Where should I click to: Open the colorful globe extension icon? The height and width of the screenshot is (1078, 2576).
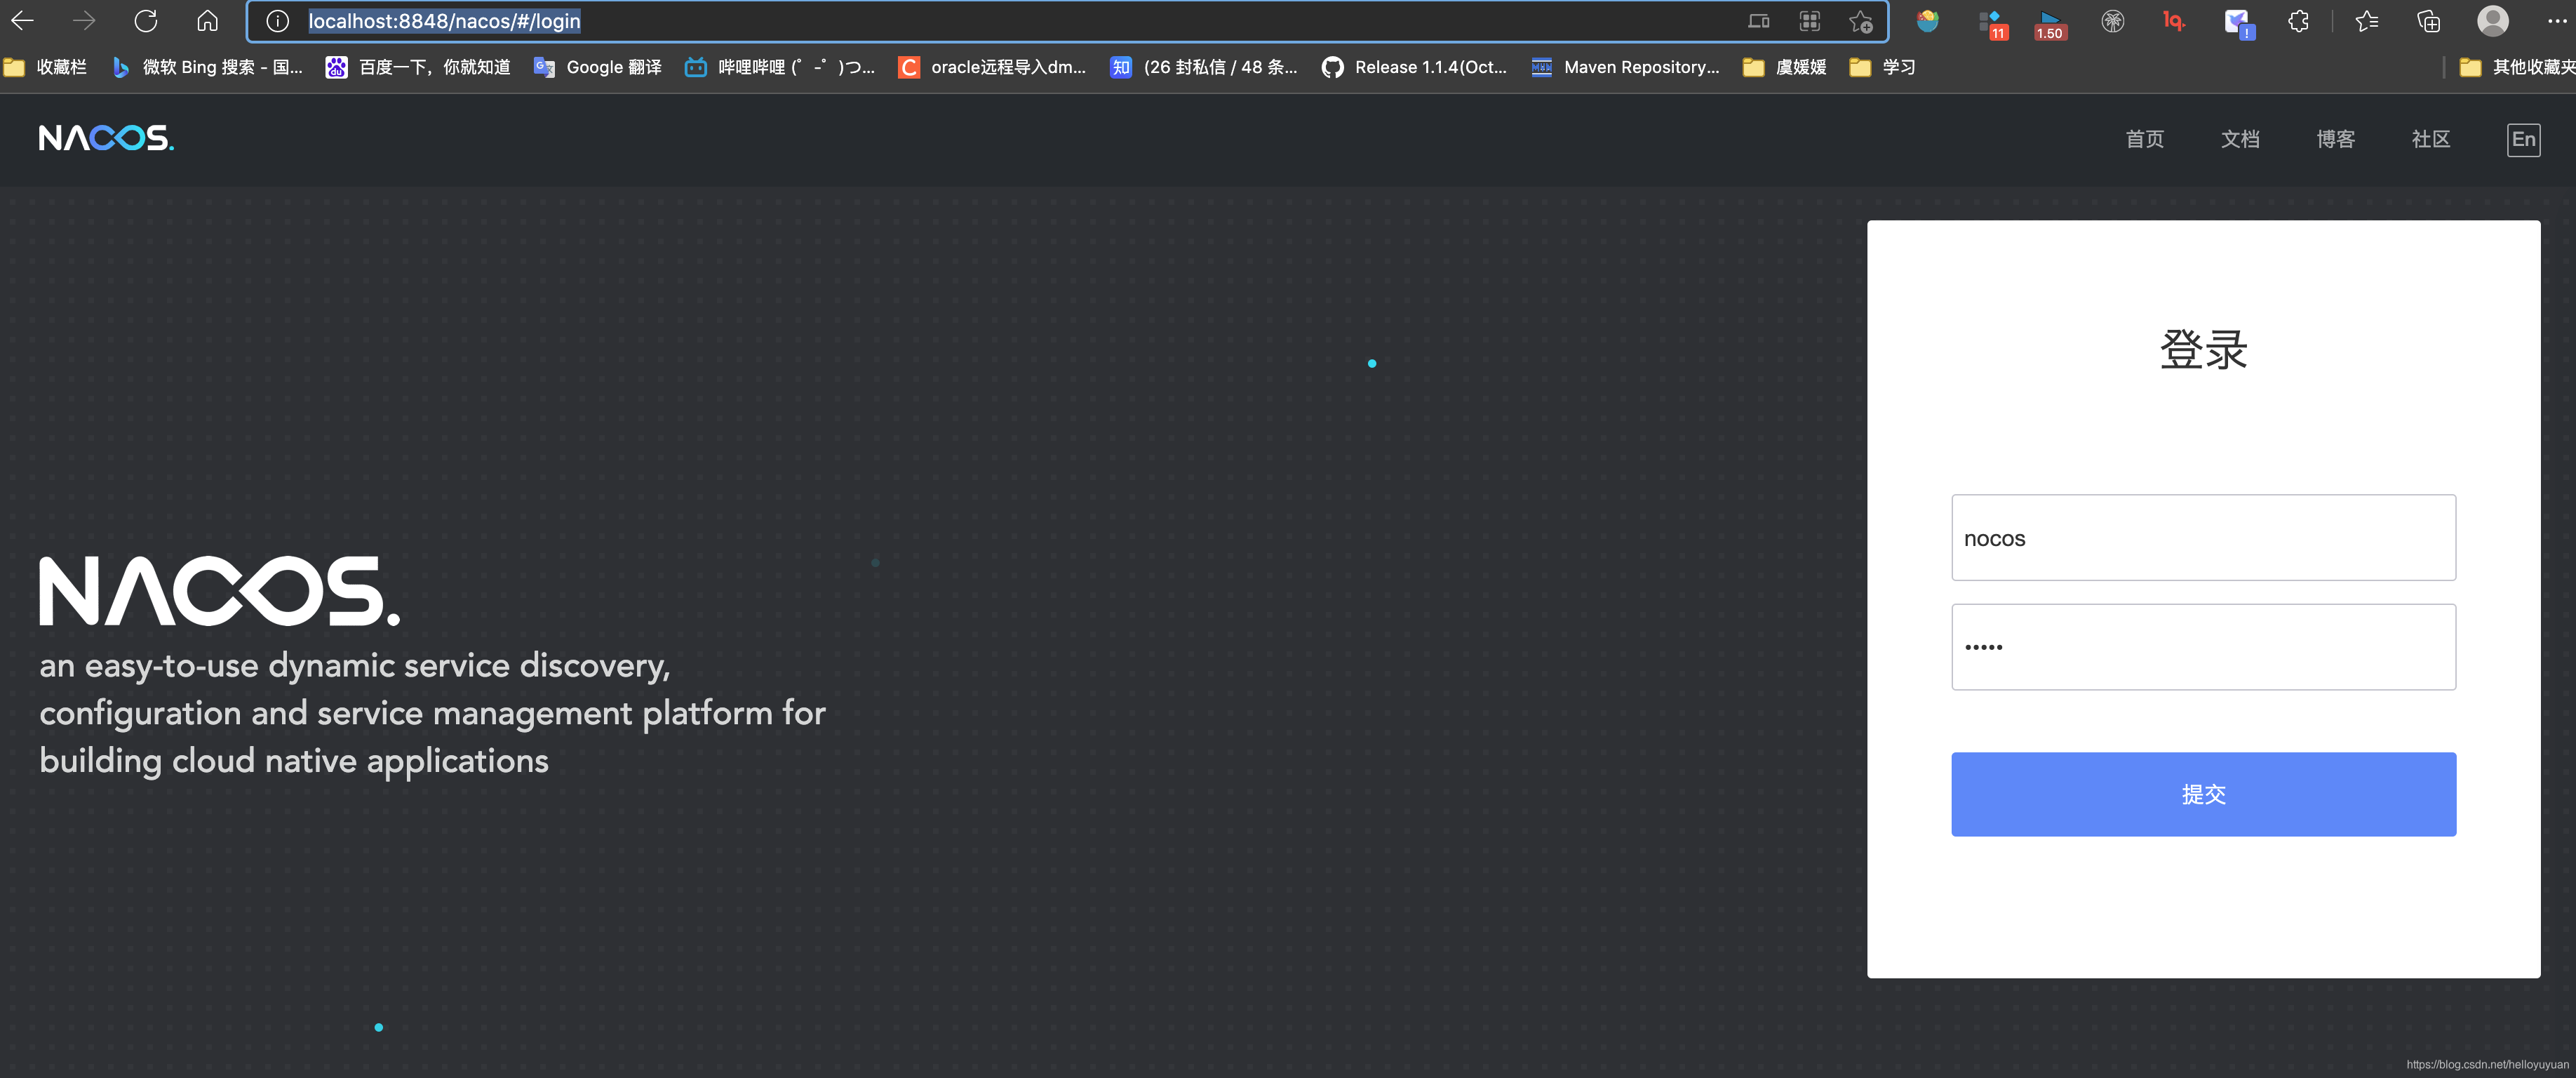coord(1928,21)
